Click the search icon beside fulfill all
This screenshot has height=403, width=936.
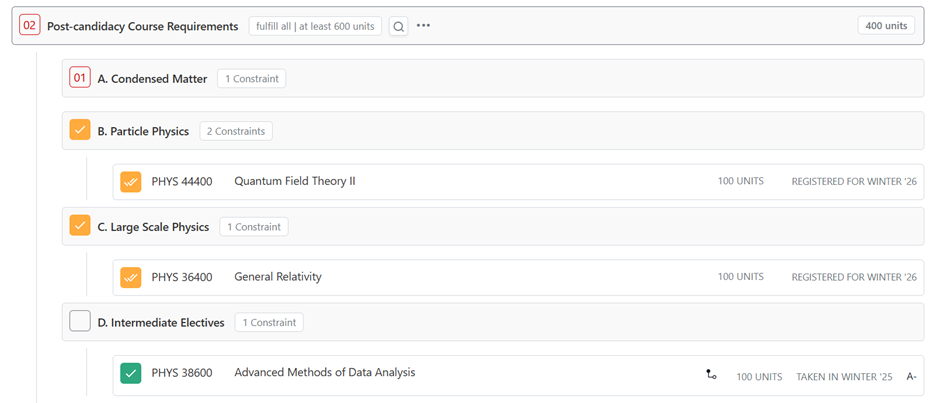pos(398,26)
